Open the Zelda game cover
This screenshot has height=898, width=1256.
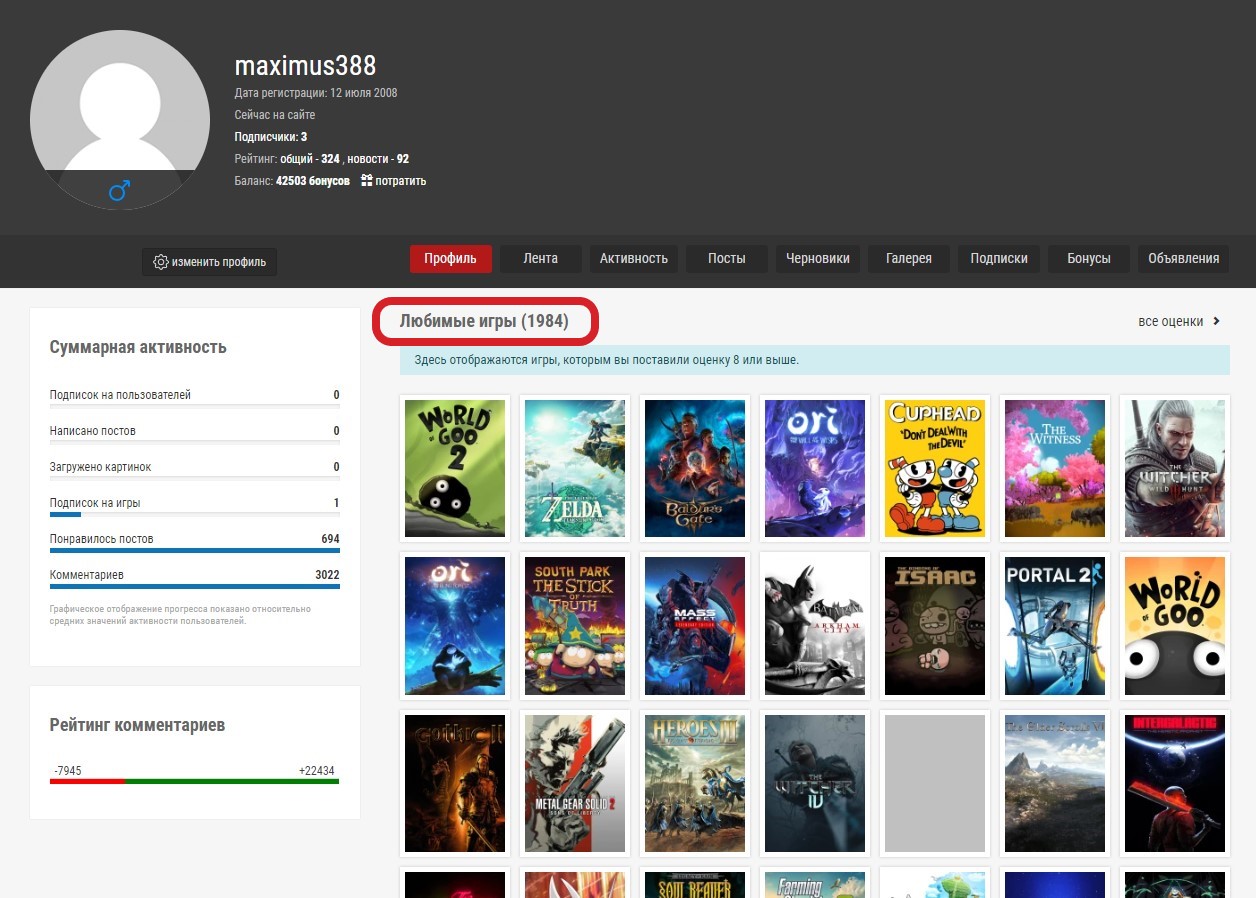575,468
